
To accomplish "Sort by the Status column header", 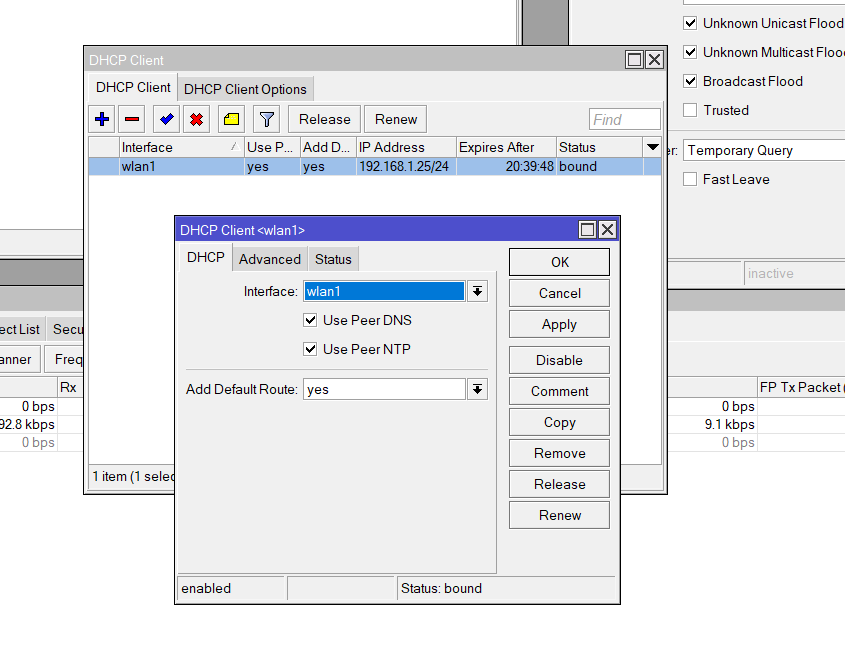I will coord(599,147).
